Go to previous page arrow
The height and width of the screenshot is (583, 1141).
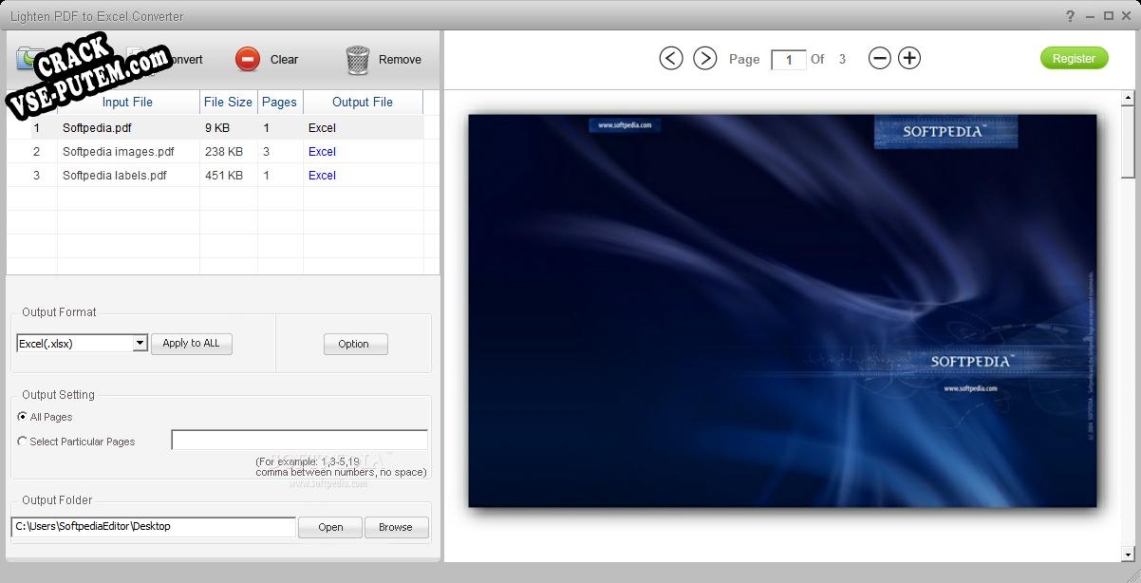coord(671,58)
